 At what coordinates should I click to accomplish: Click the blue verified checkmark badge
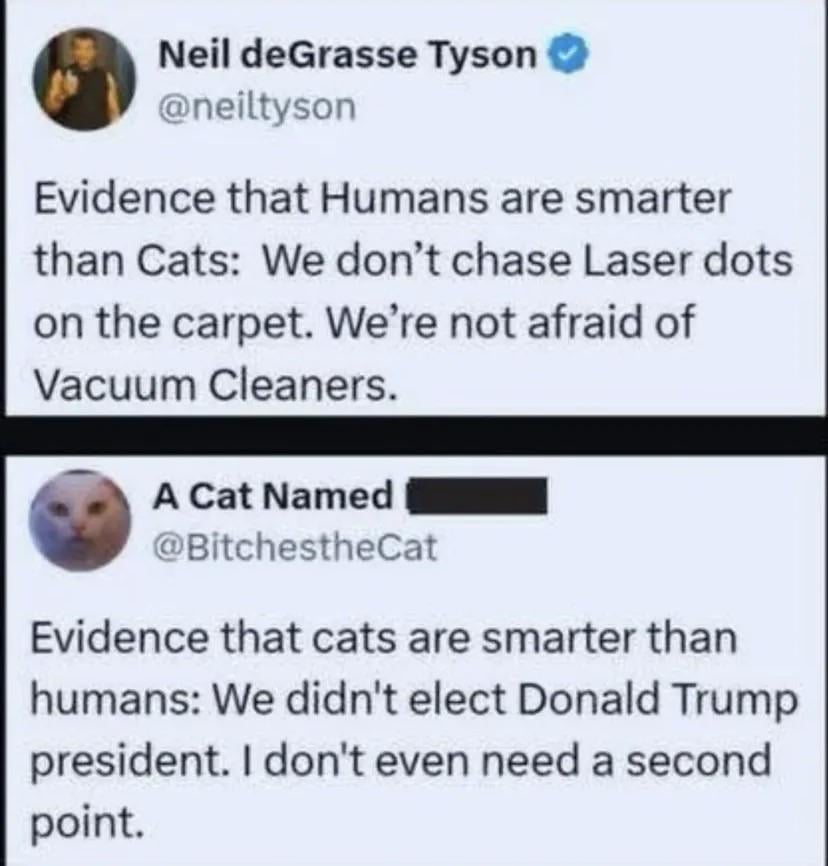click(x=567, y=58)
